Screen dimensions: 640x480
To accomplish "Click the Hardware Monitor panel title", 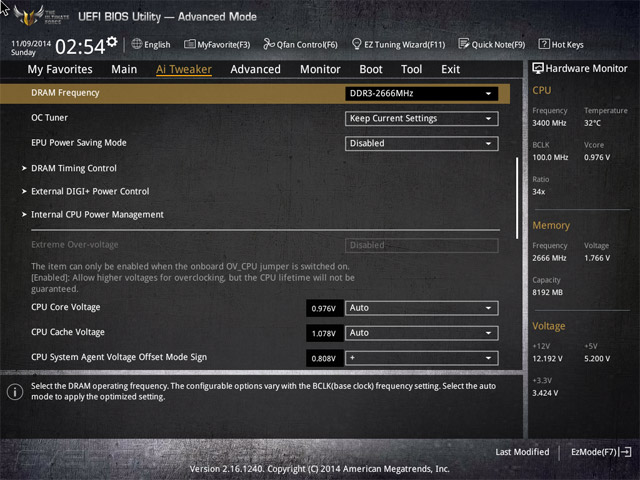I will click(x=586, y=69).
